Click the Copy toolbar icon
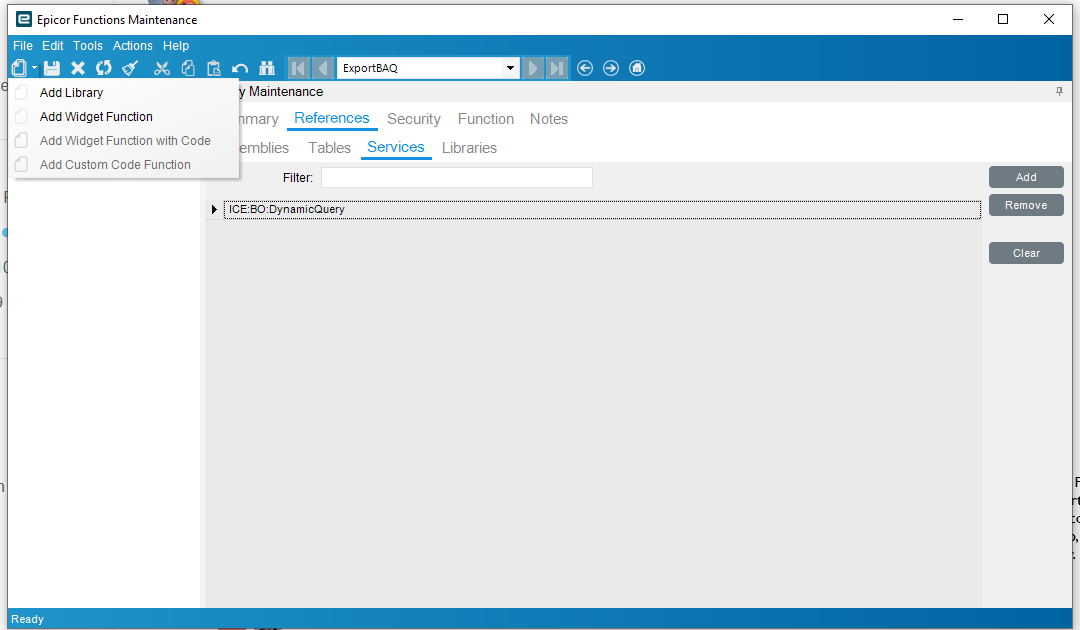 pyautogui.click(x=188, y=68)
